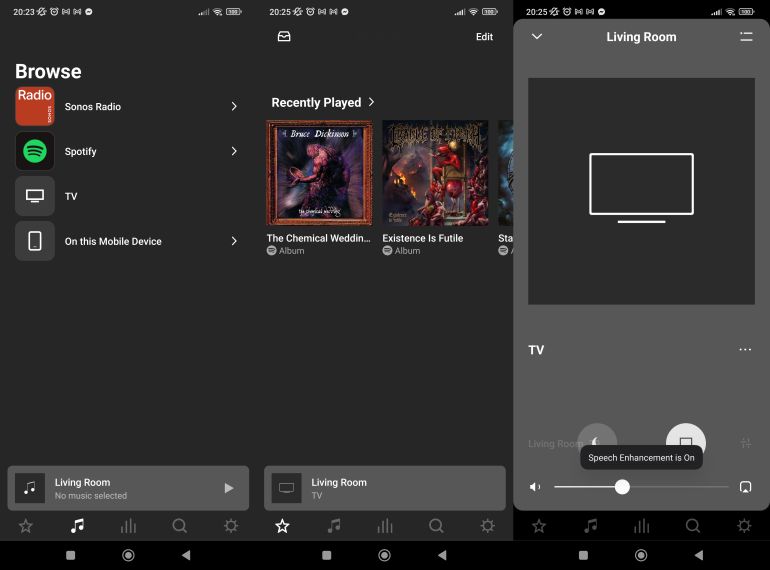Open Rooms bars icon on Recently Played screen

click(385, 526)
